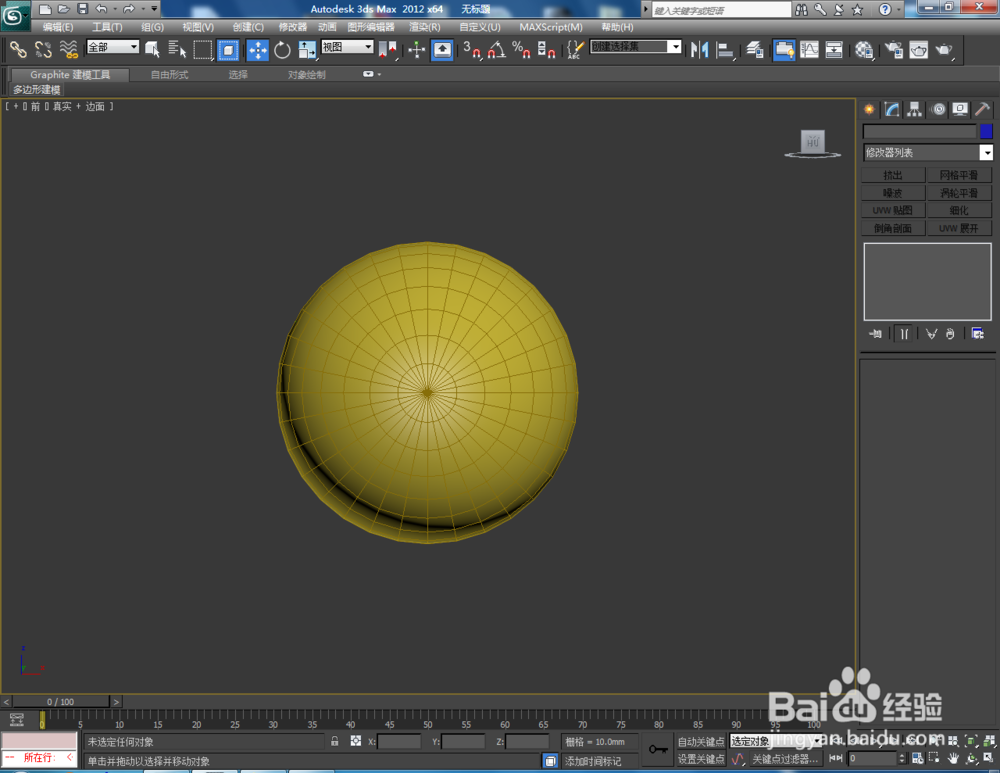The height and width of the screenshot is (773, 1000).
Task: Toggle Keyboard Shortcut Override button
Action: pyautogui.click(x=442, y=49)
